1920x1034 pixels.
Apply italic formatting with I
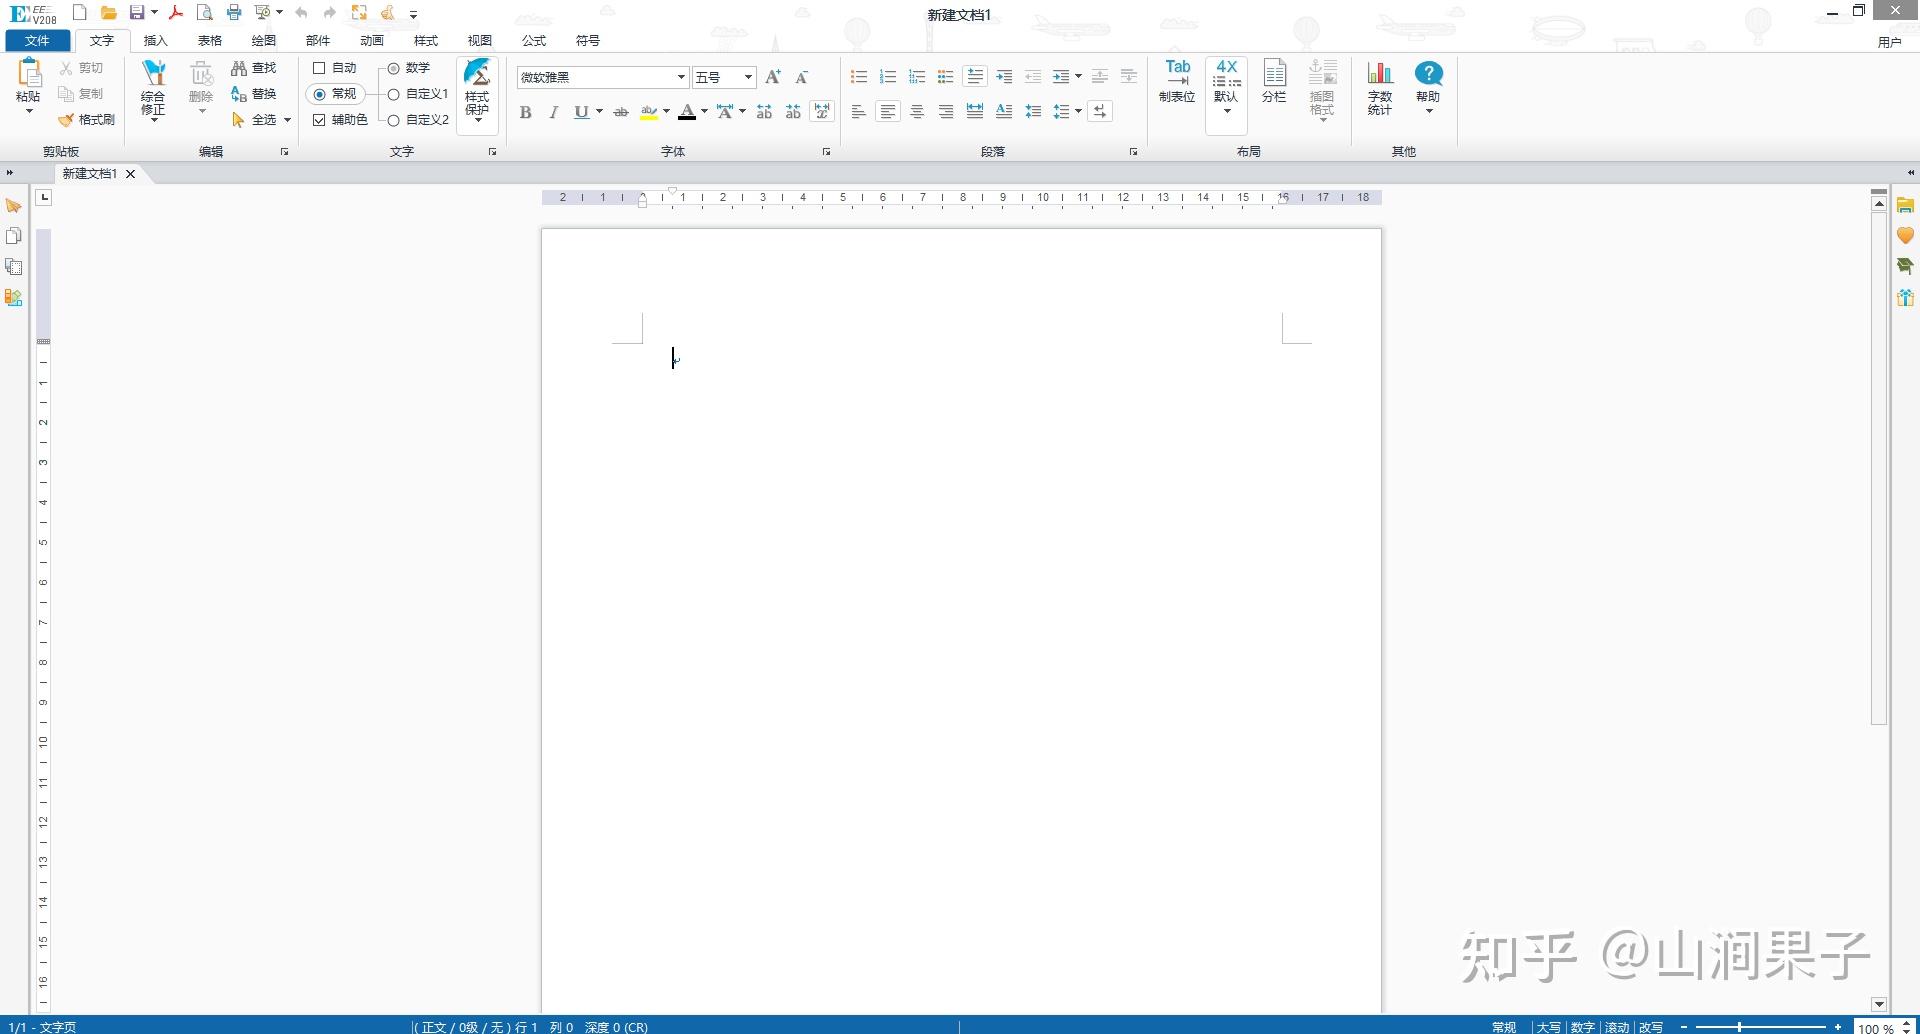coord(553,112)
